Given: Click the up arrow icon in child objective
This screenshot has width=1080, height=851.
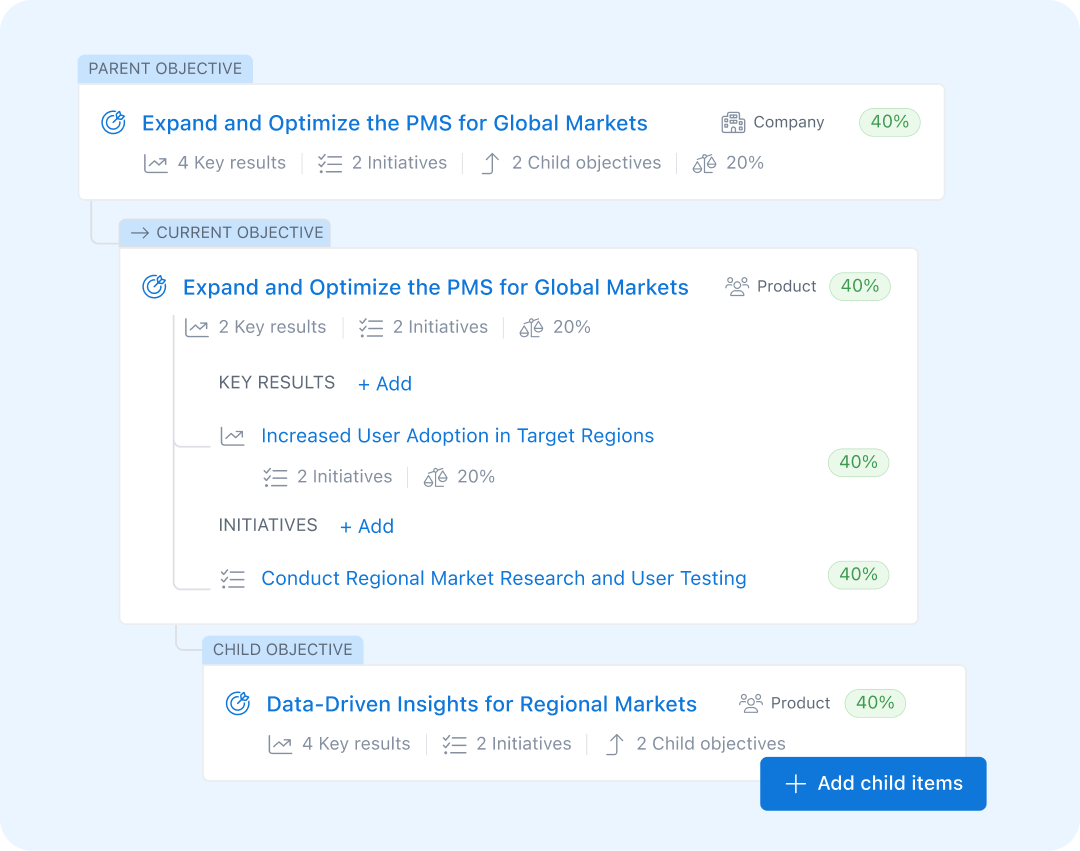Looking at the screenshot, I should pyautogui.click(x=615, y=744).
